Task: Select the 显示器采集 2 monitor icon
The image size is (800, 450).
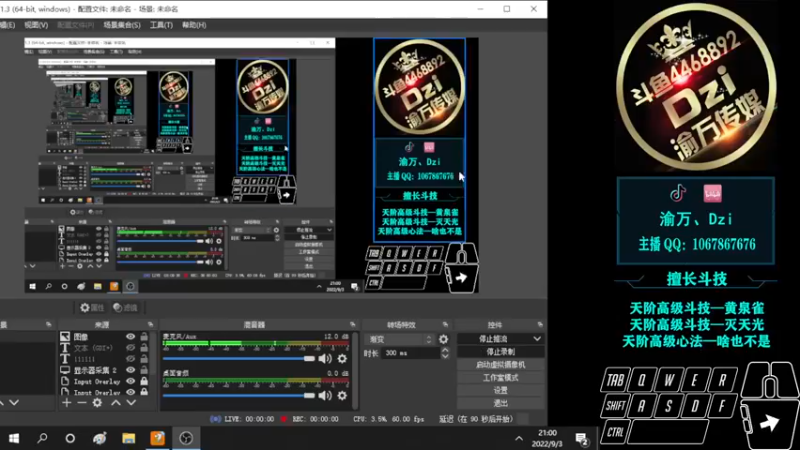Action: click(x=65, y=370)
